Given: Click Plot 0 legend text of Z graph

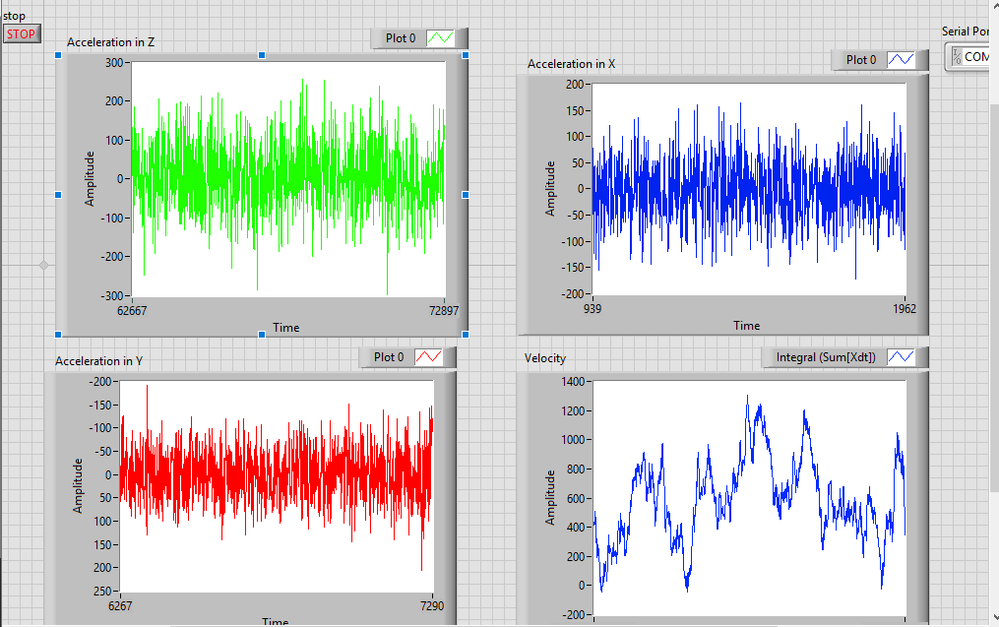Looking at the screenshot, I should [400, 38].
